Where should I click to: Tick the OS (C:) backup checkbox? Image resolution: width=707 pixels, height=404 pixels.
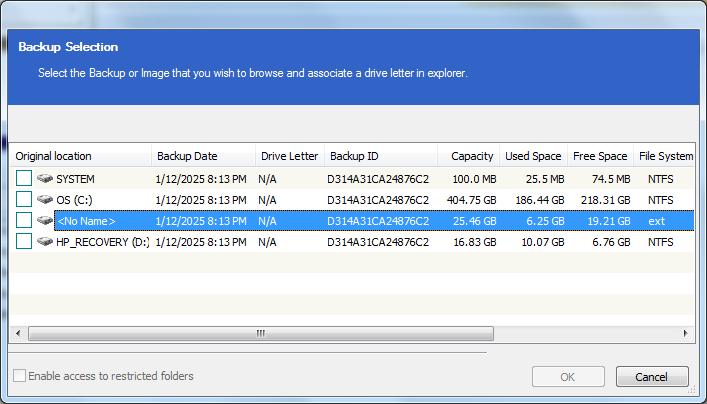24,200
